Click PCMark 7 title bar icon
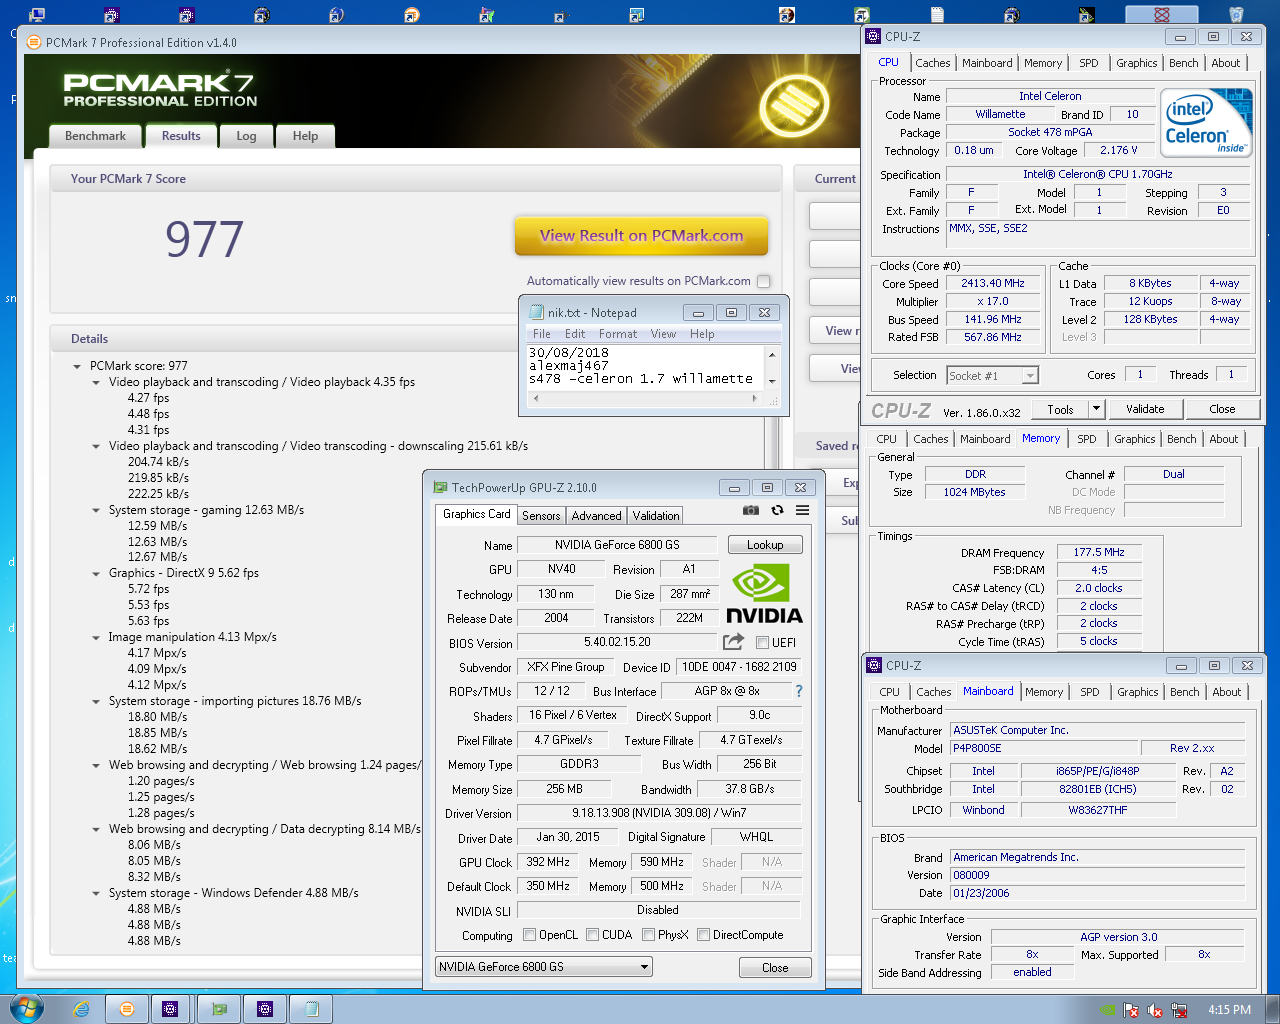 click(34, 42)
